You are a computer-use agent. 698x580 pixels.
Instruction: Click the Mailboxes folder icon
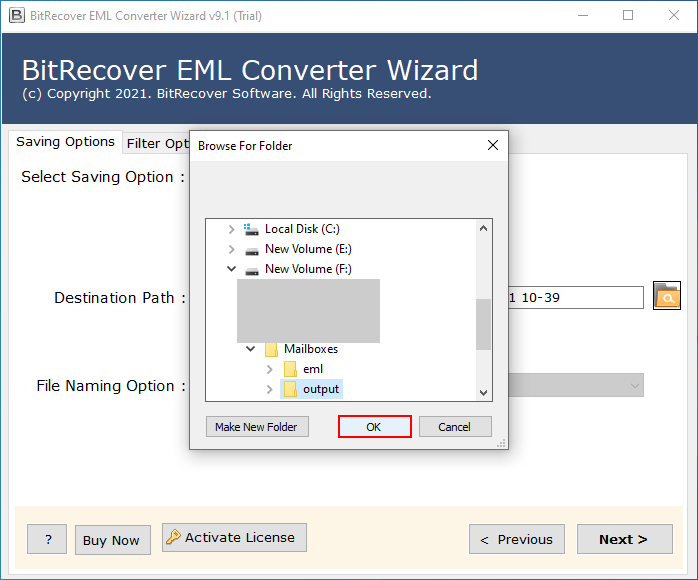coord(271,349)
